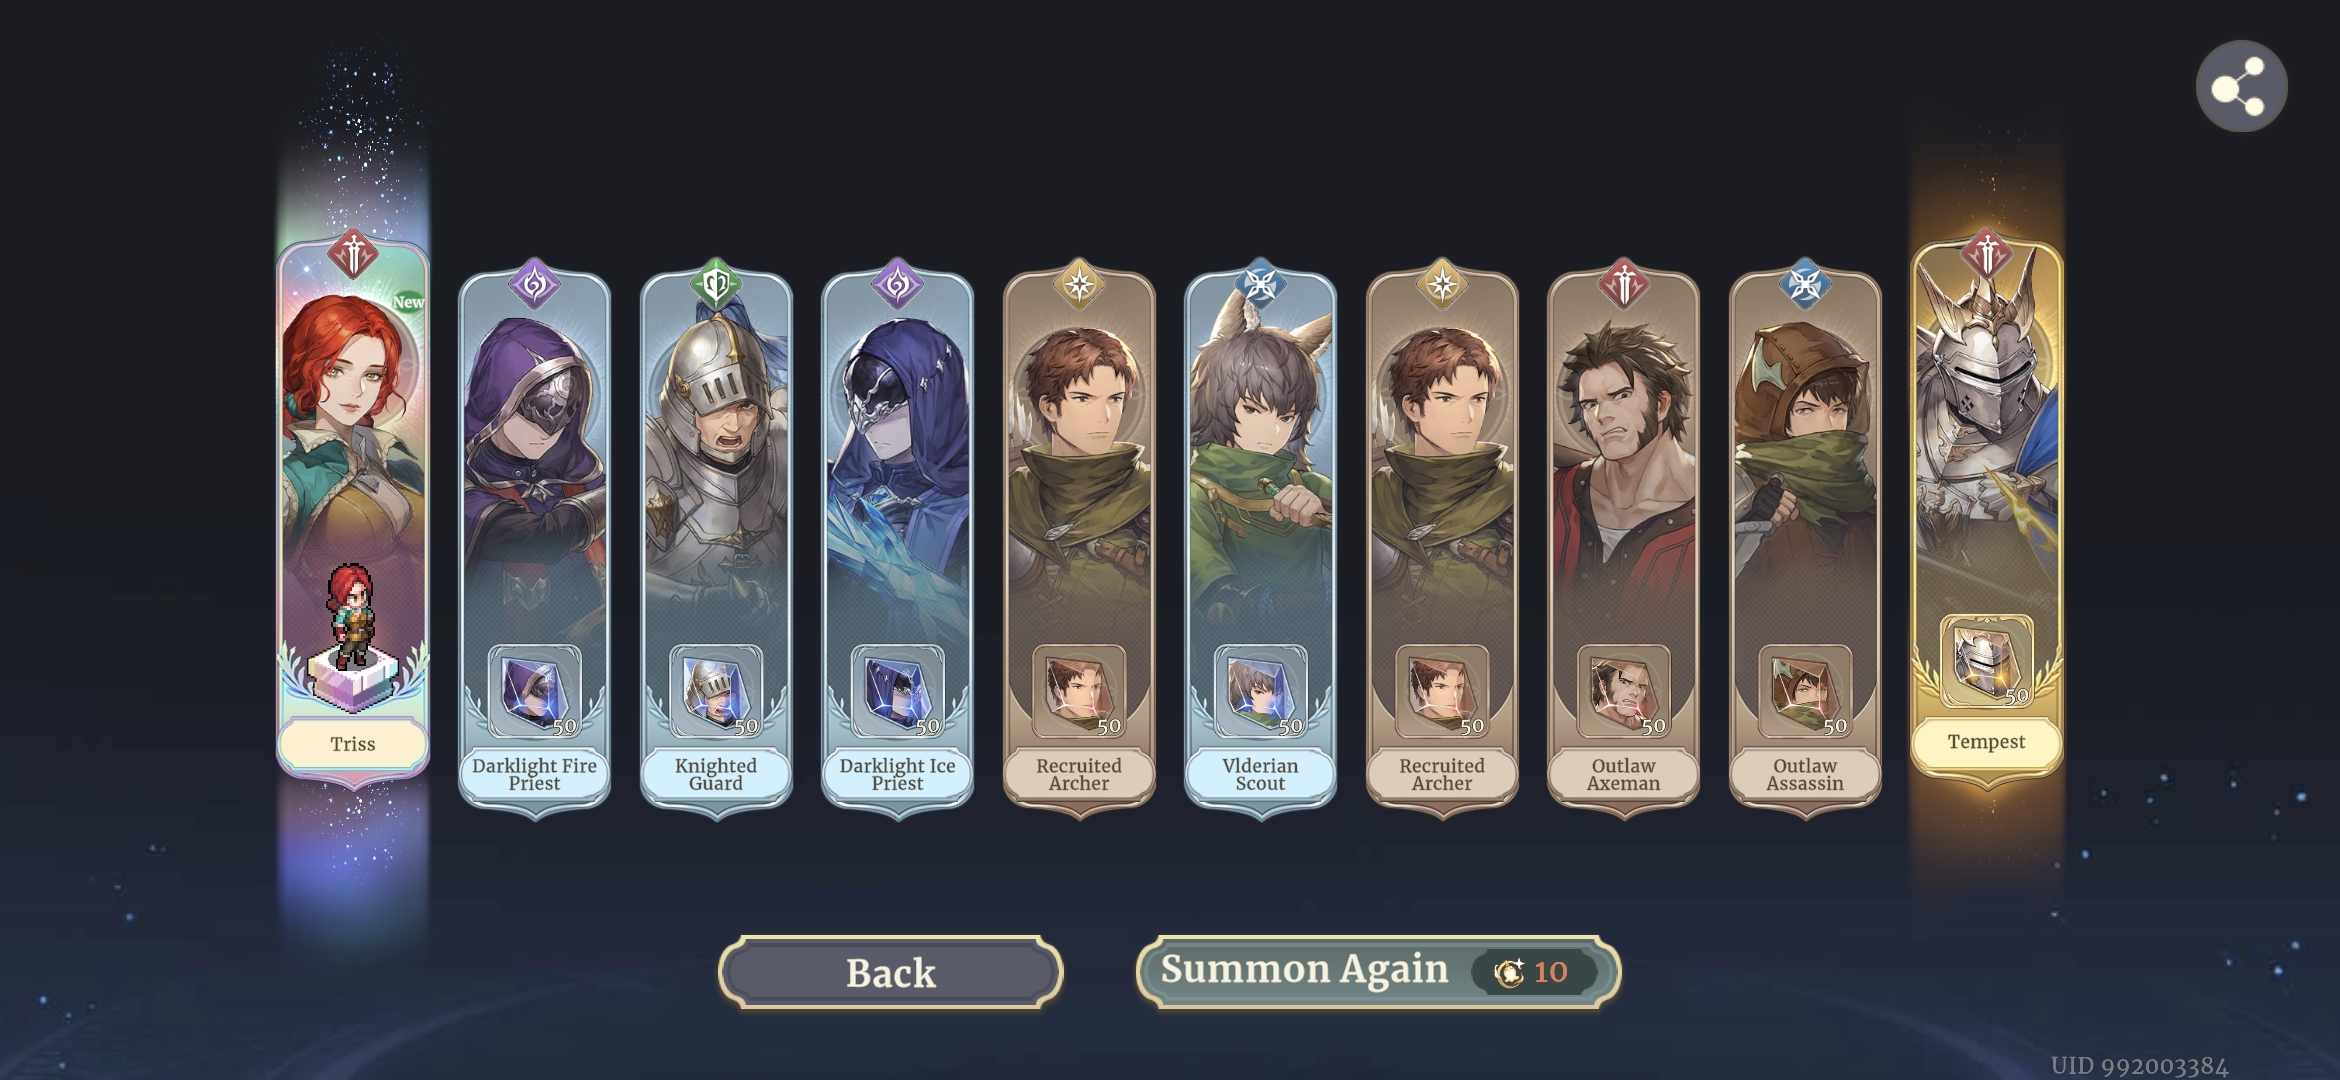Screen dimensions: 2340x1080
Task: Click the sword class icon above Triss
Action: 353,254
